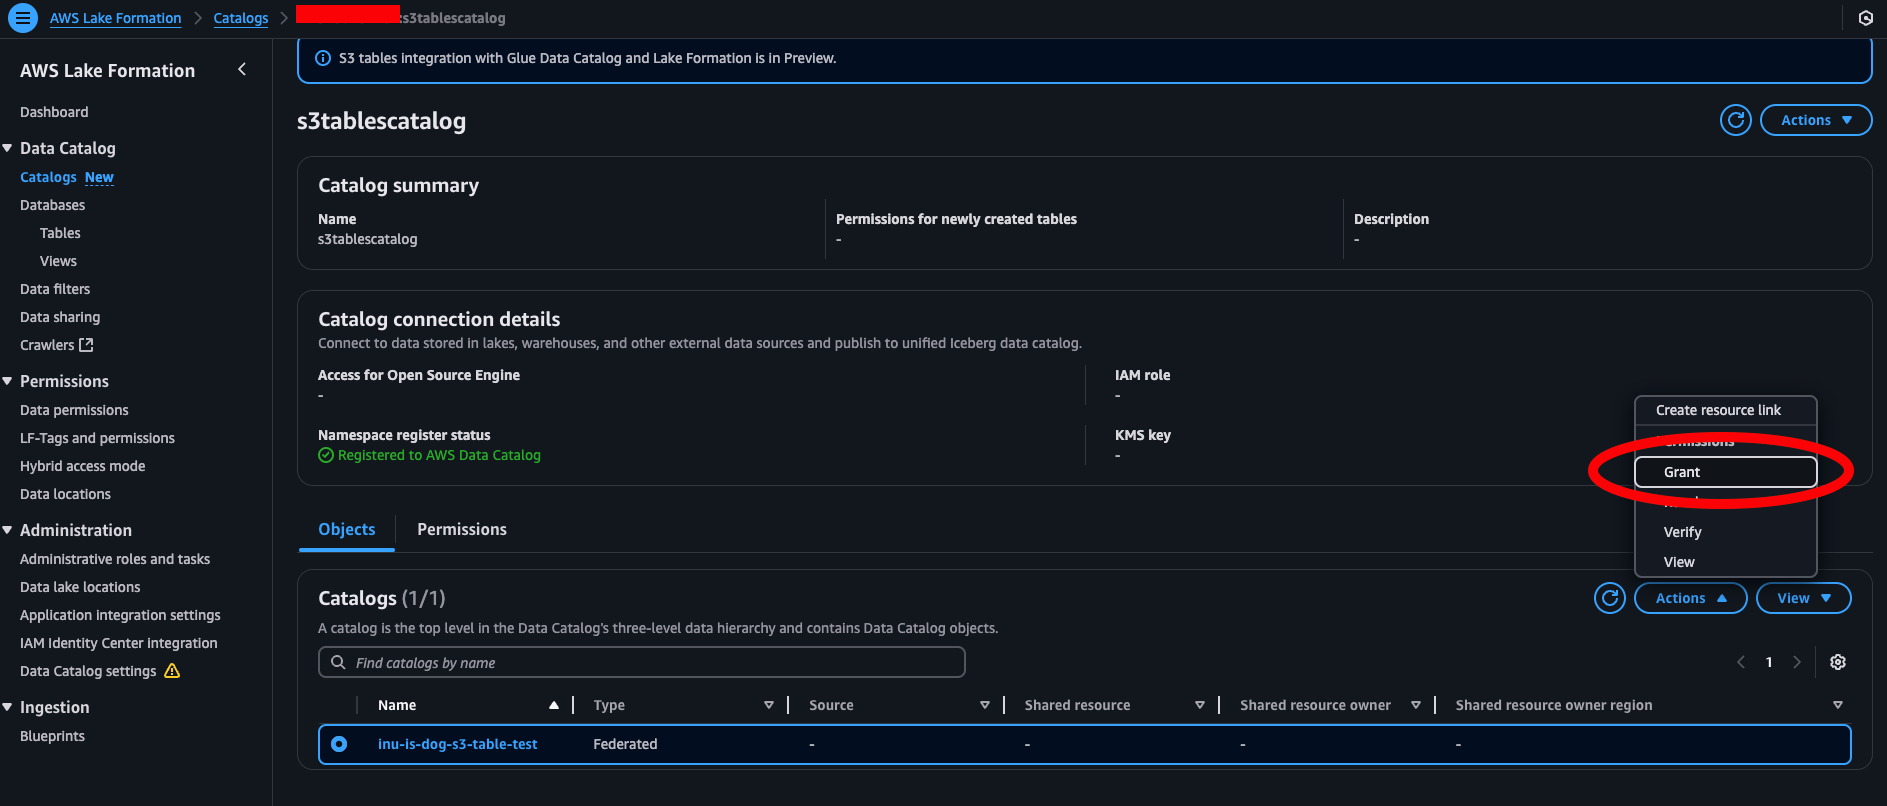Image resolution: width=1887 pixels, height=806 pixels.
Task: Open Data locations in the sidebar
Action: (65, 494)
